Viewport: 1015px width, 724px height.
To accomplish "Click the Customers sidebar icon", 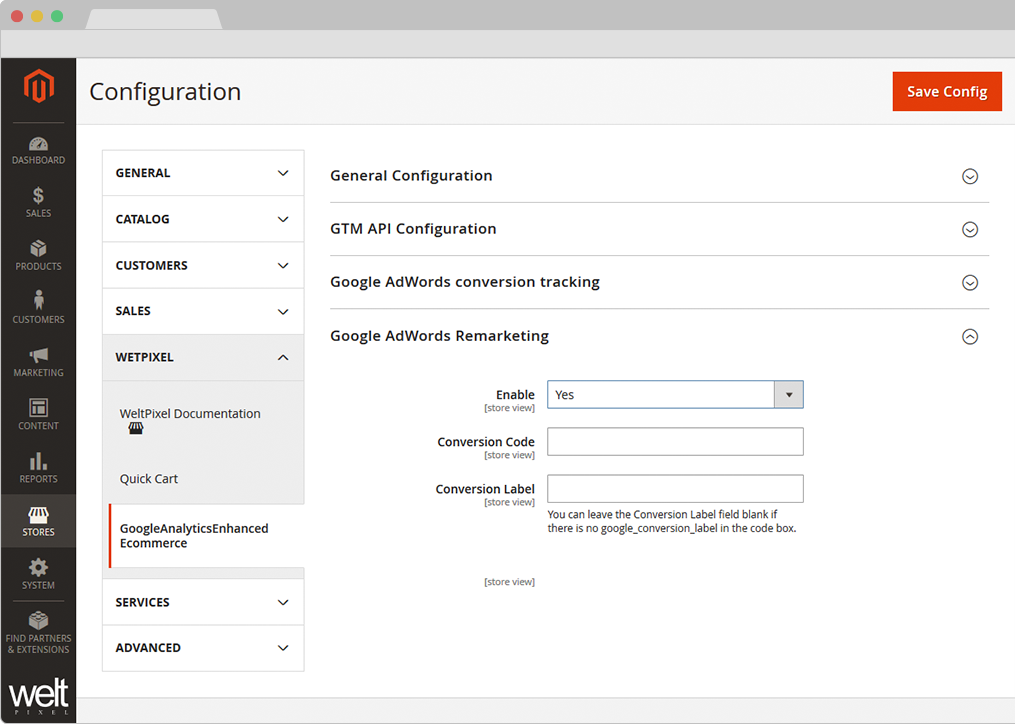I will point(38,305).
